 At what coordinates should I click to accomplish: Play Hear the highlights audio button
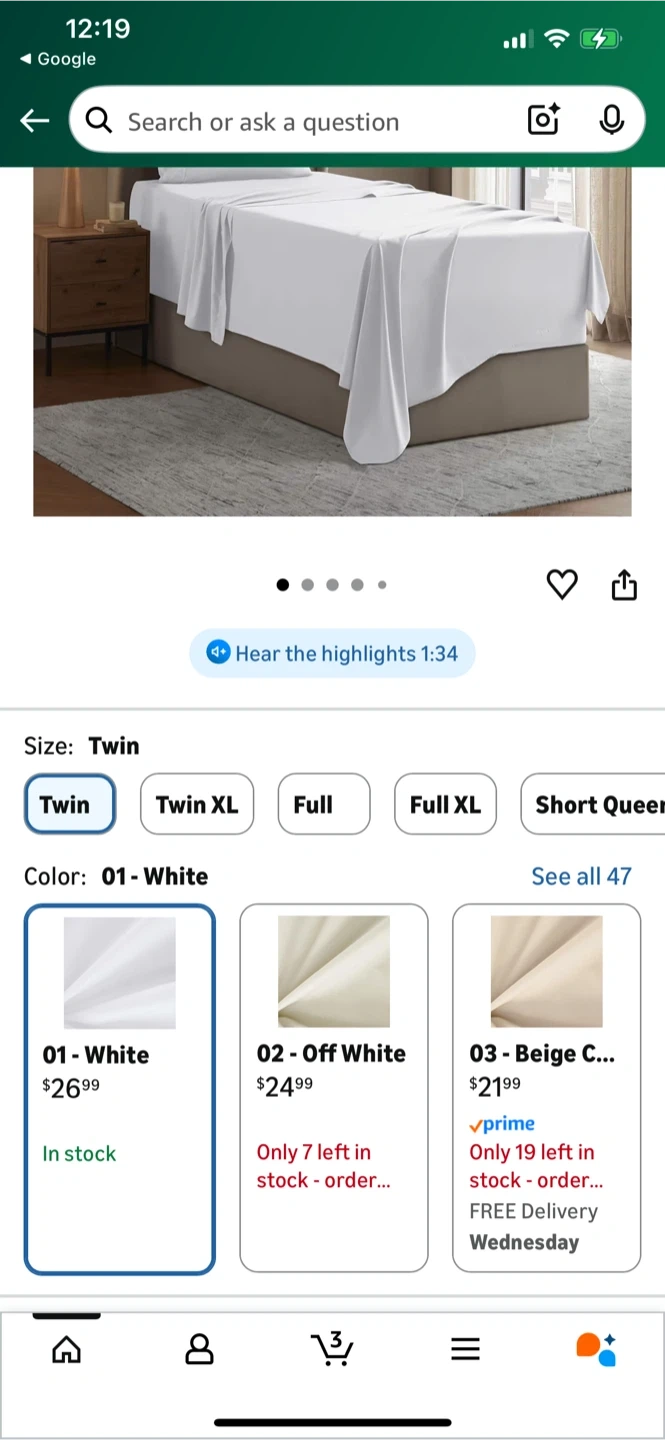(x=332, y=654)
